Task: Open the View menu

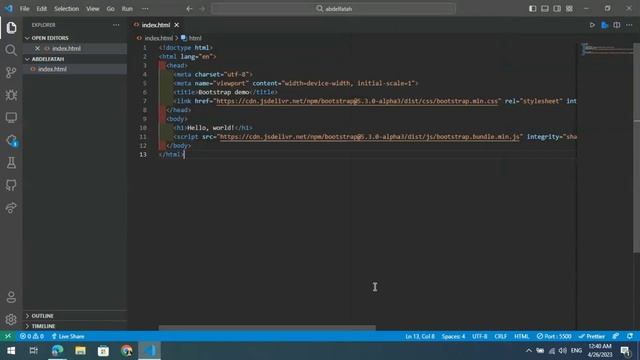Action: (x=93, y=9)
